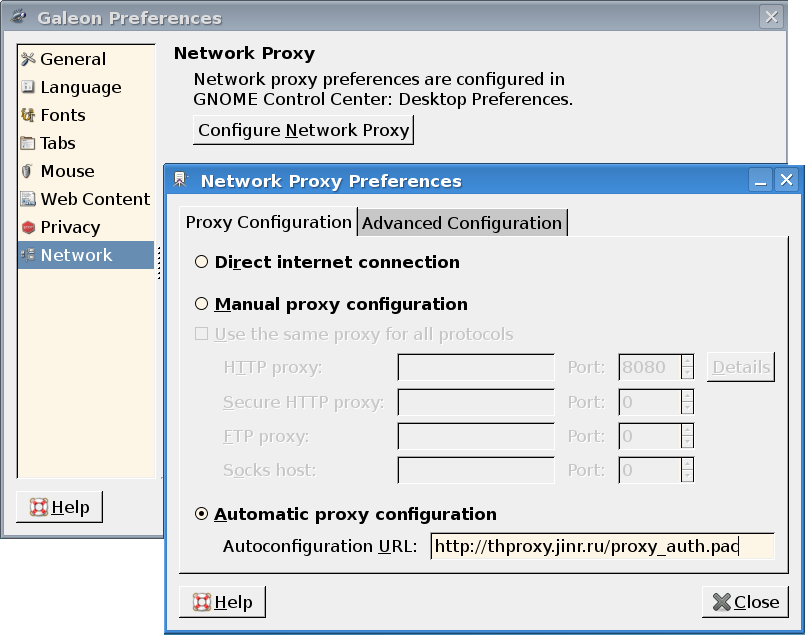Switch to the Advanced Configuration tab
Image resolution: width=805 pixels, height=635 pixels.
point(462,223)
